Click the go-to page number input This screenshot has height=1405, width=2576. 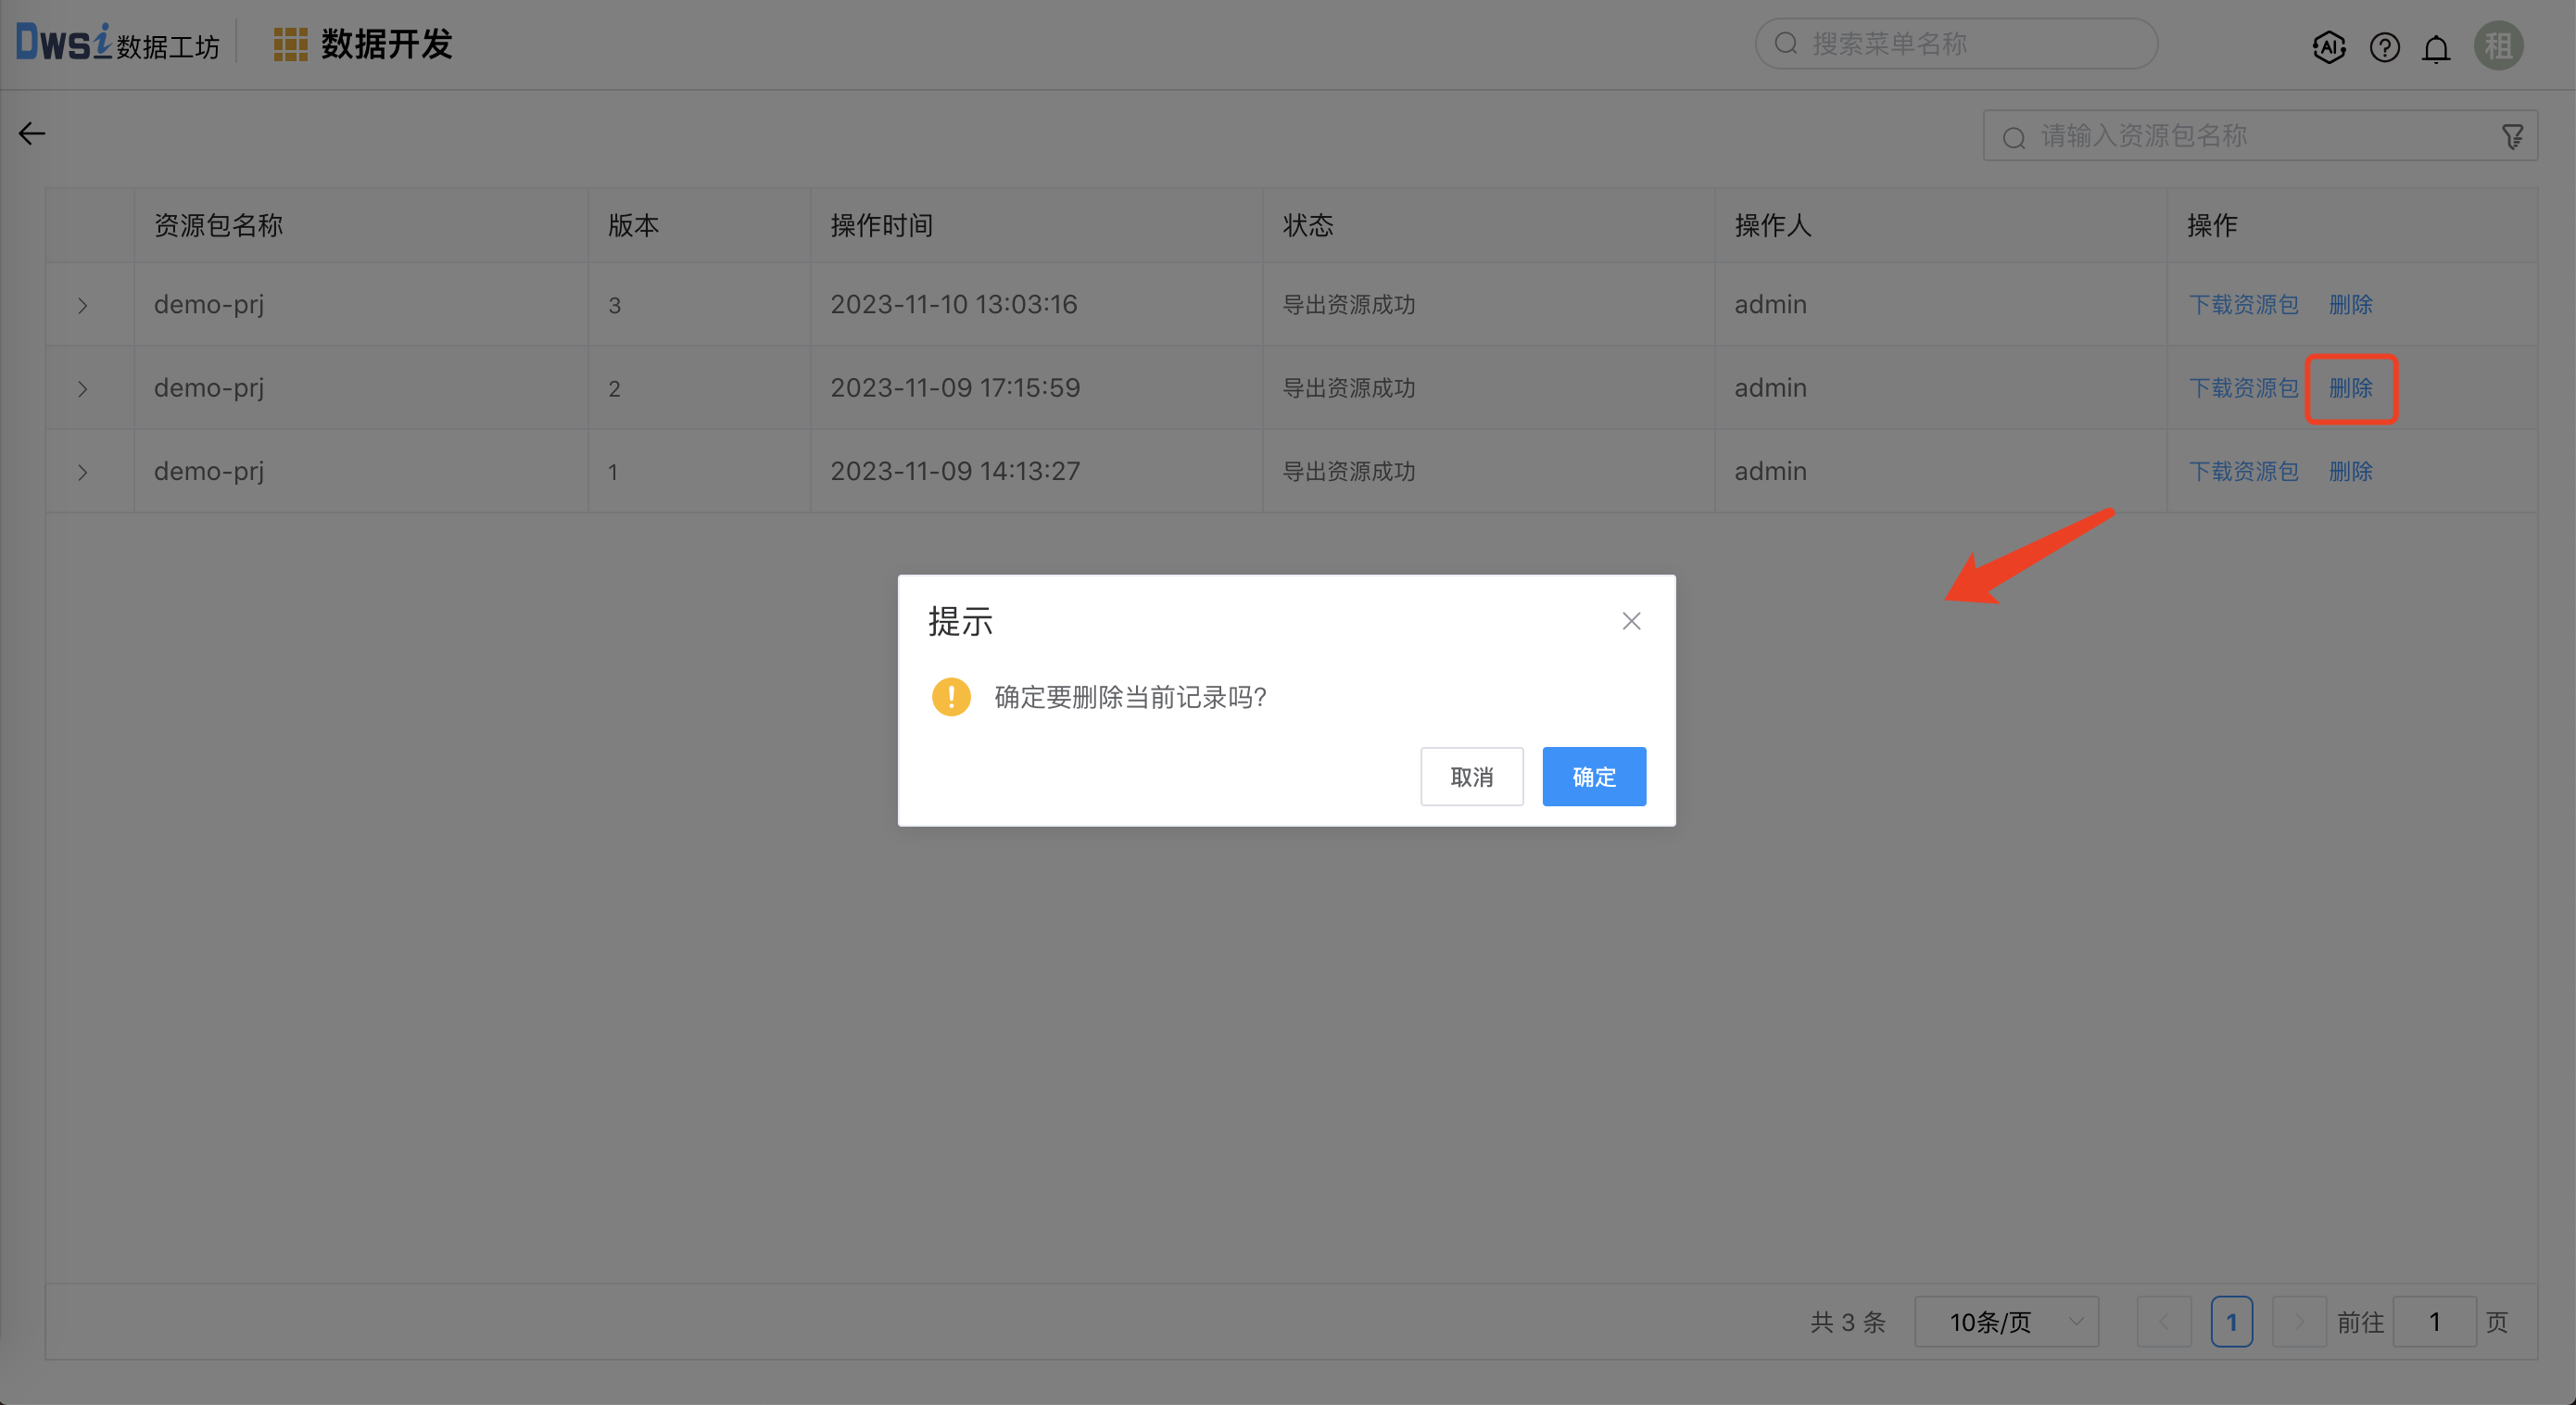click(x=2434, y=1322)
